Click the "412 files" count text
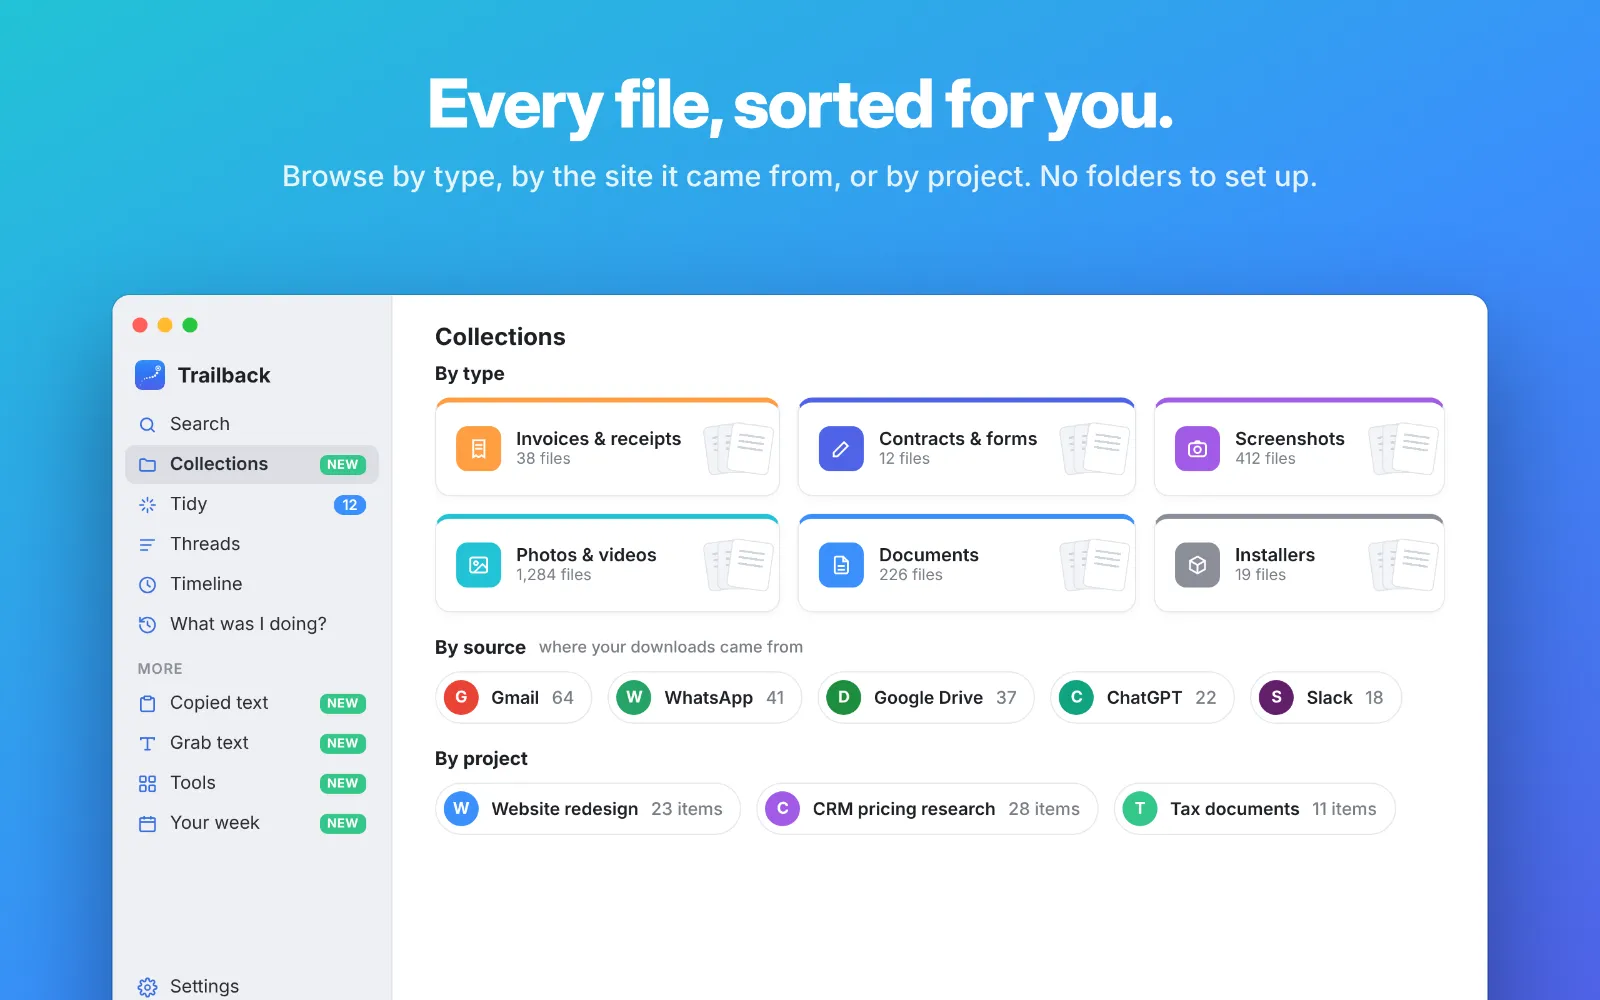1600x1000 pixels. [x=1265, y=459]
